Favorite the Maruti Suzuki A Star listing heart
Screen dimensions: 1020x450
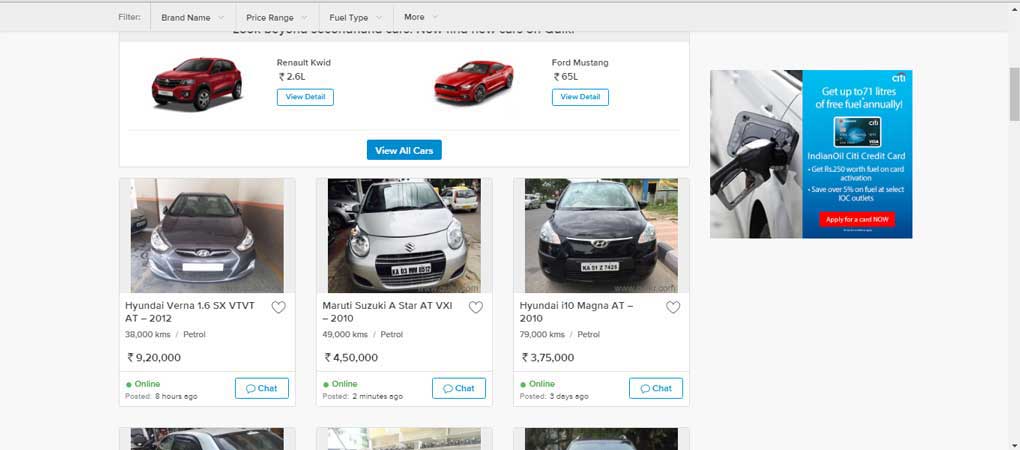[x=476, y=308]
